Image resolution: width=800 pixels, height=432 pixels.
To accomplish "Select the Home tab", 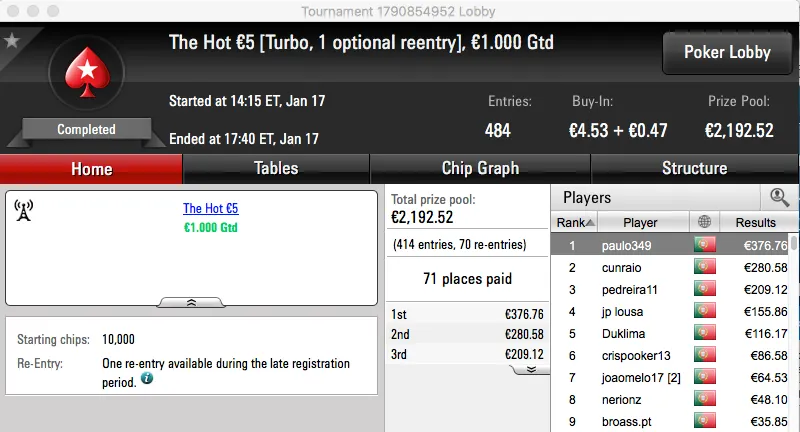I will (x=91, y=168).
